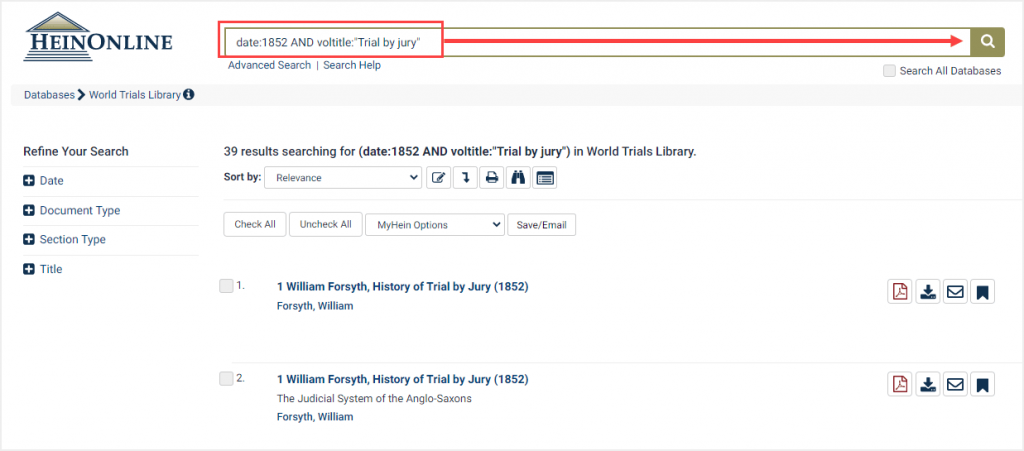Click the binoculars search-within icon
Viewport: 1024px width, 451px height.
(x=519, y=178)
